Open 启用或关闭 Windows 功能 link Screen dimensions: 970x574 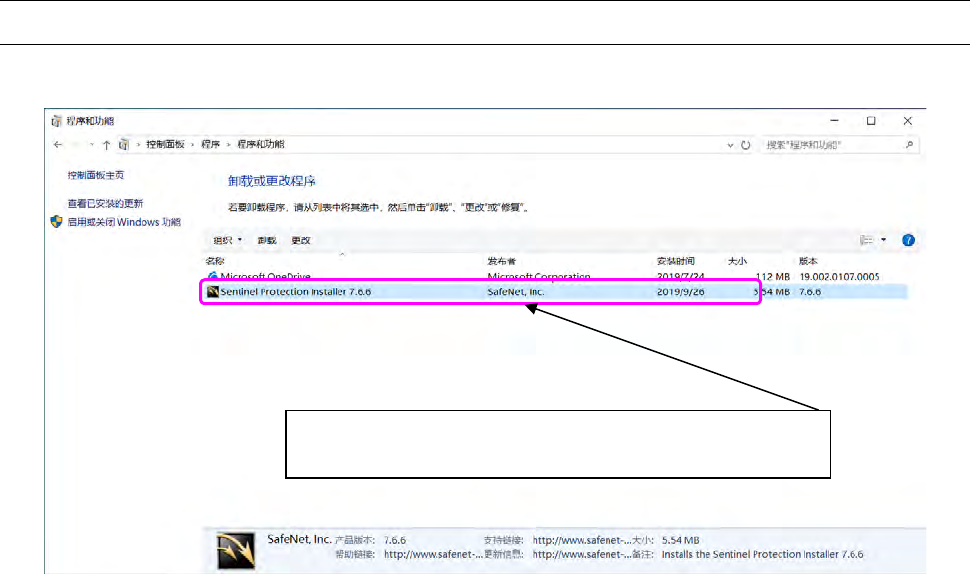click(124, 222)
